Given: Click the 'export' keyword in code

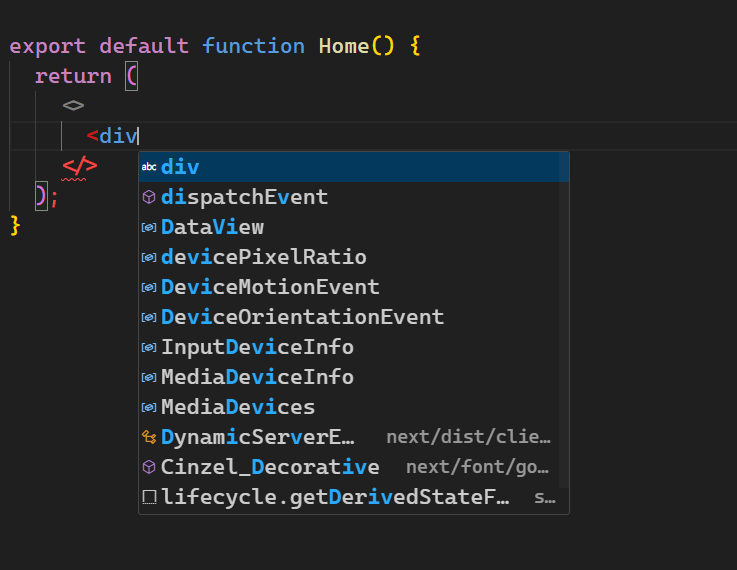Looking at the screenshot, I should point(47,46).
